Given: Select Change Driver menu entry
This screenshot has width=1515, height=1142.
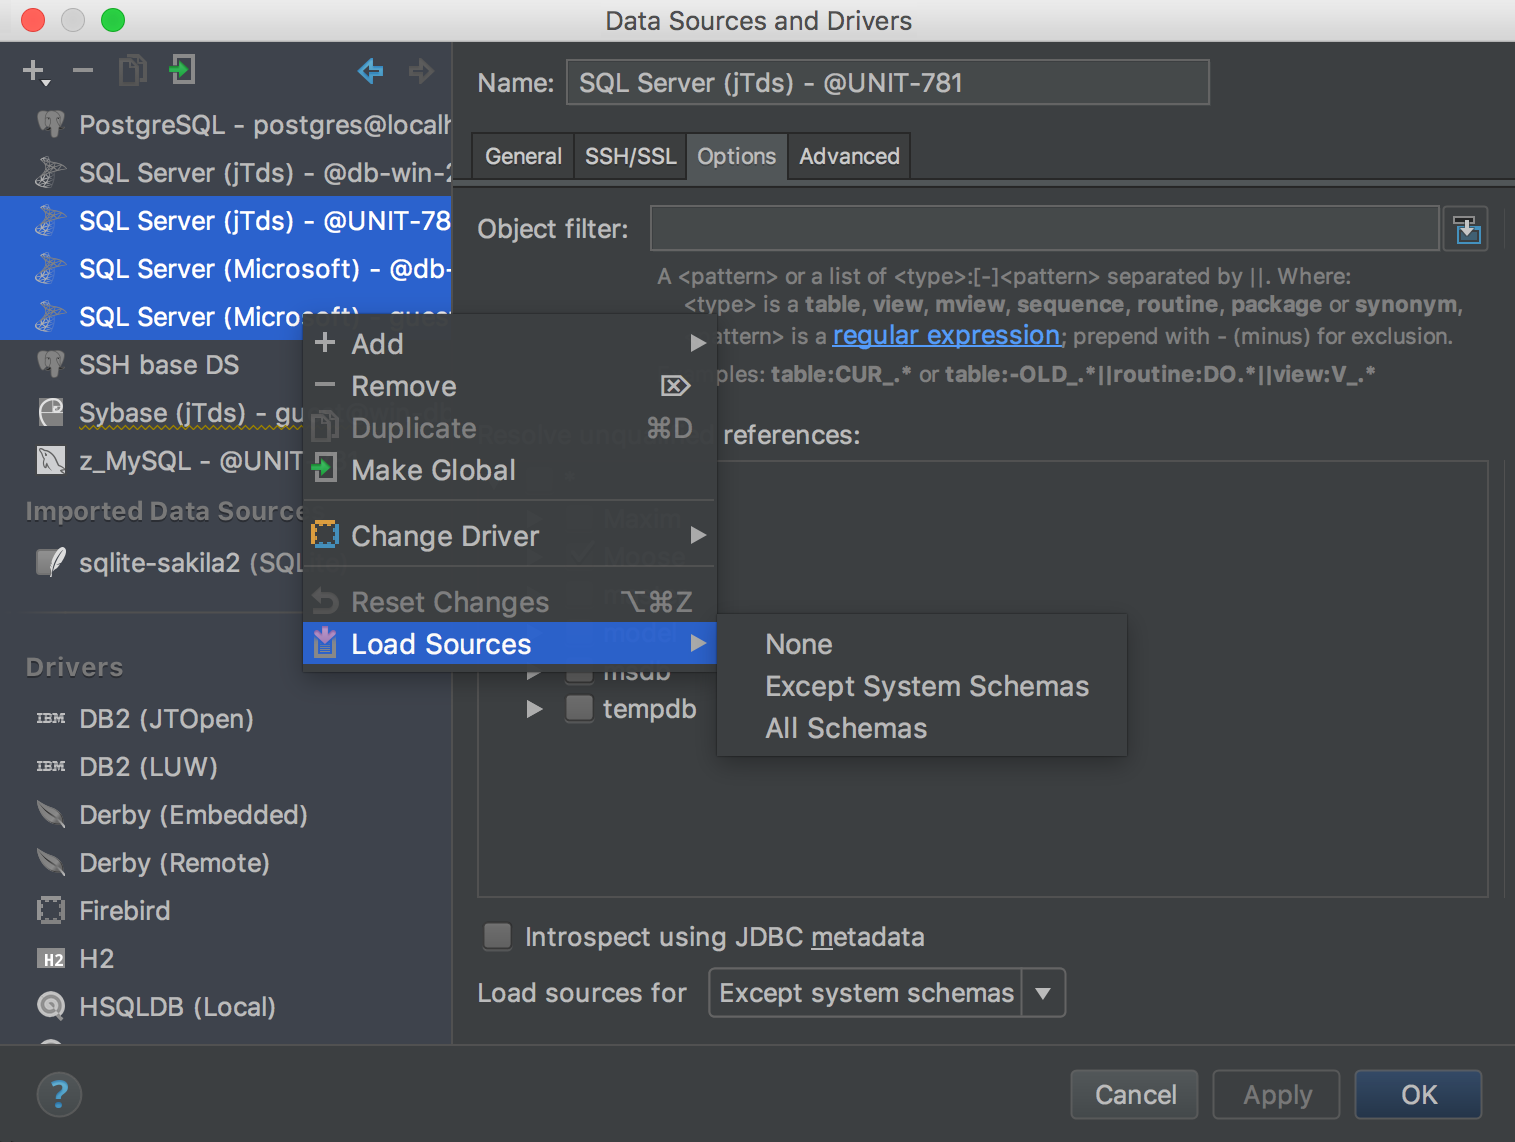Looking at the screenshot, I should (510, 536).
